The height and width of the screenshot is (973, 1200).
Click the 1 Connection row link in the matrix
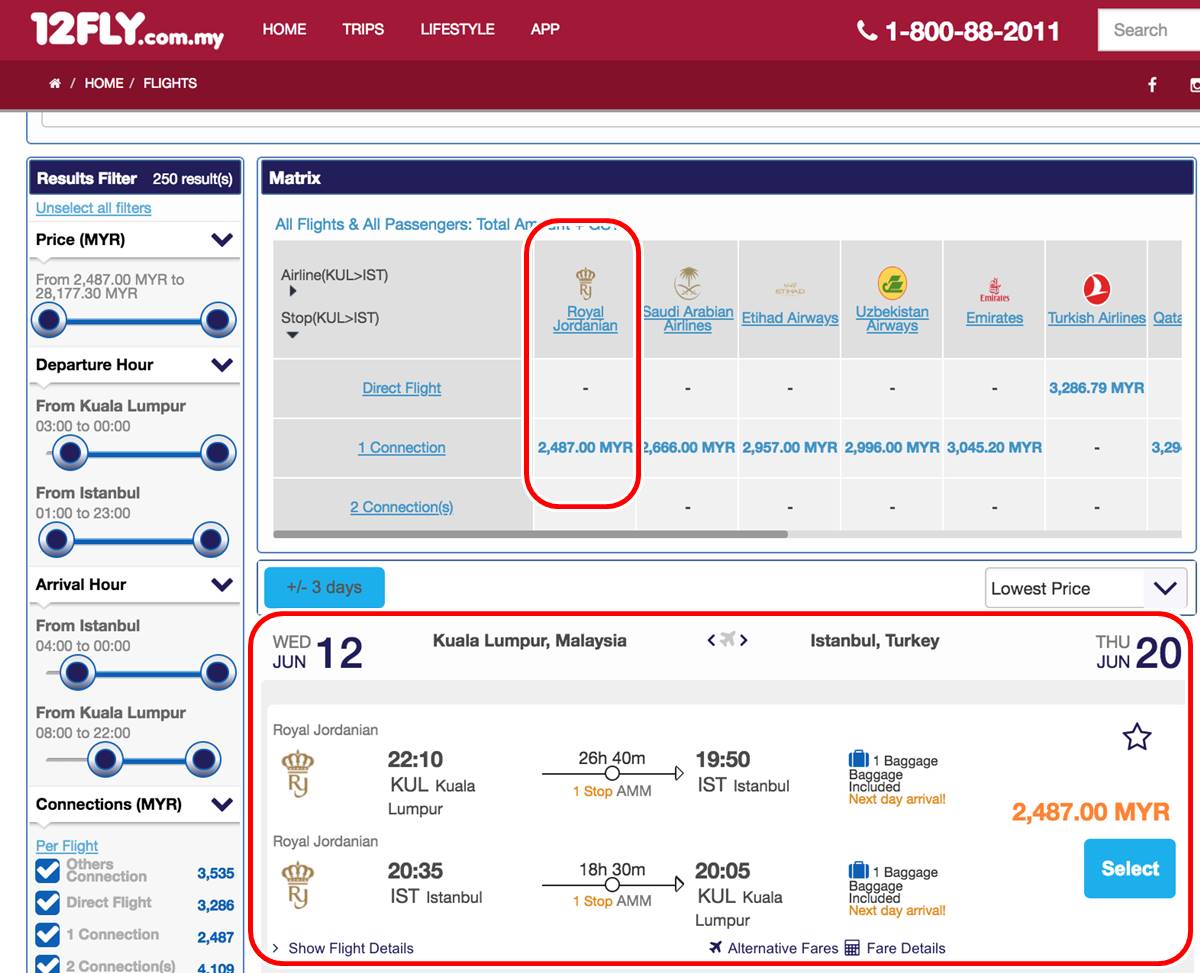(401, 448)
